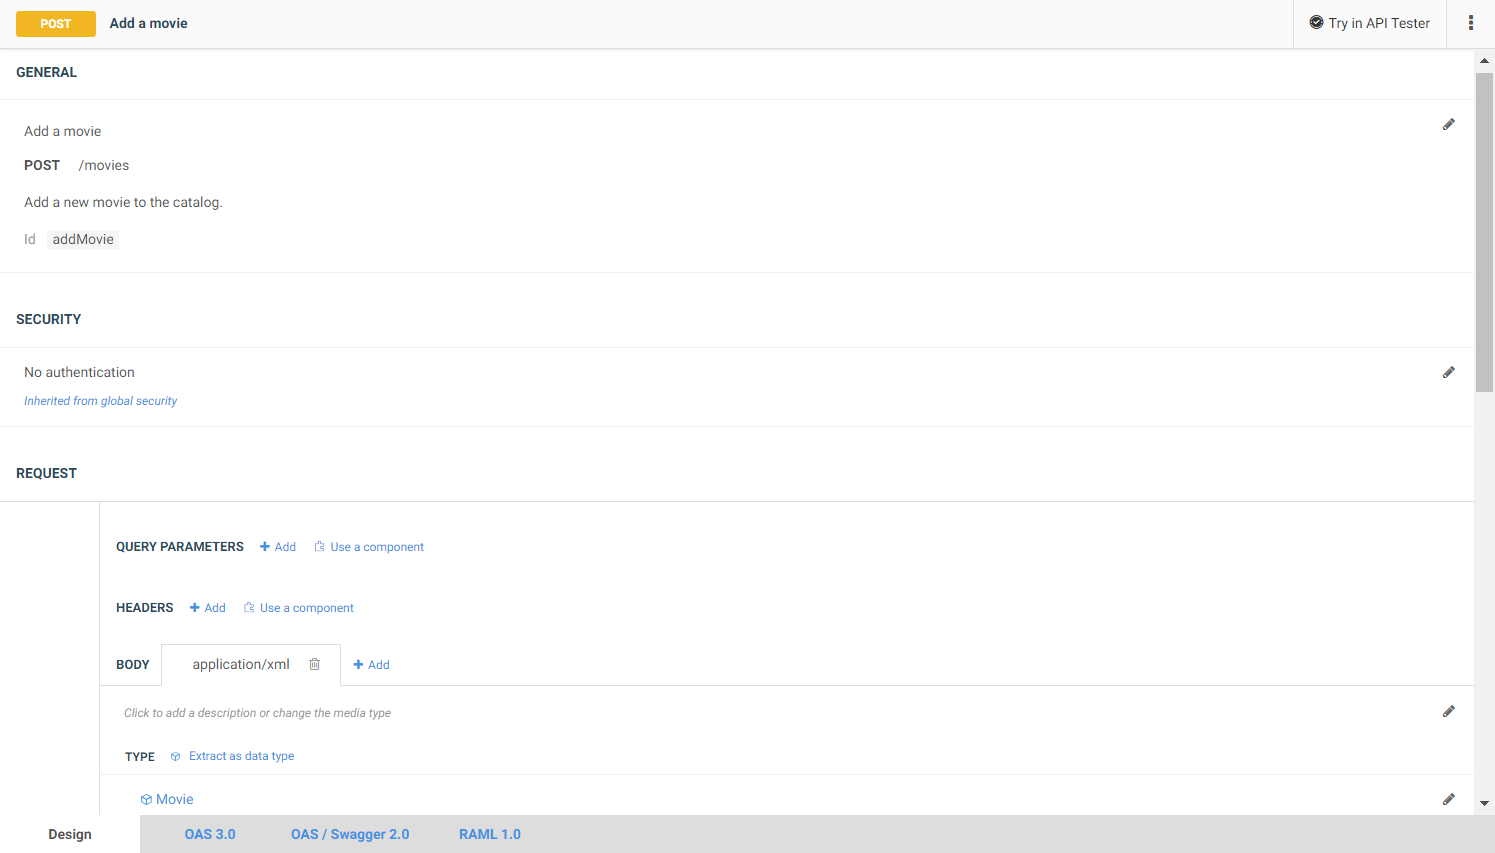1495x853 pixels.
Task: Switch to OAS / Swagger 2.0 tab
Action: click(350, 834)
